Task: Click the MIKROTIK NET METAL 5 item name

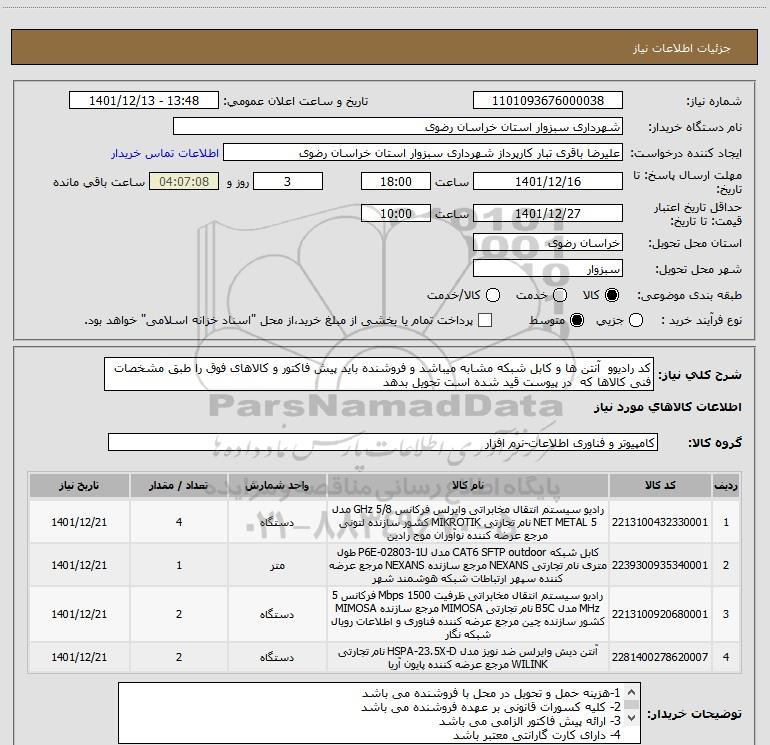Action: (x=468, y=522)
